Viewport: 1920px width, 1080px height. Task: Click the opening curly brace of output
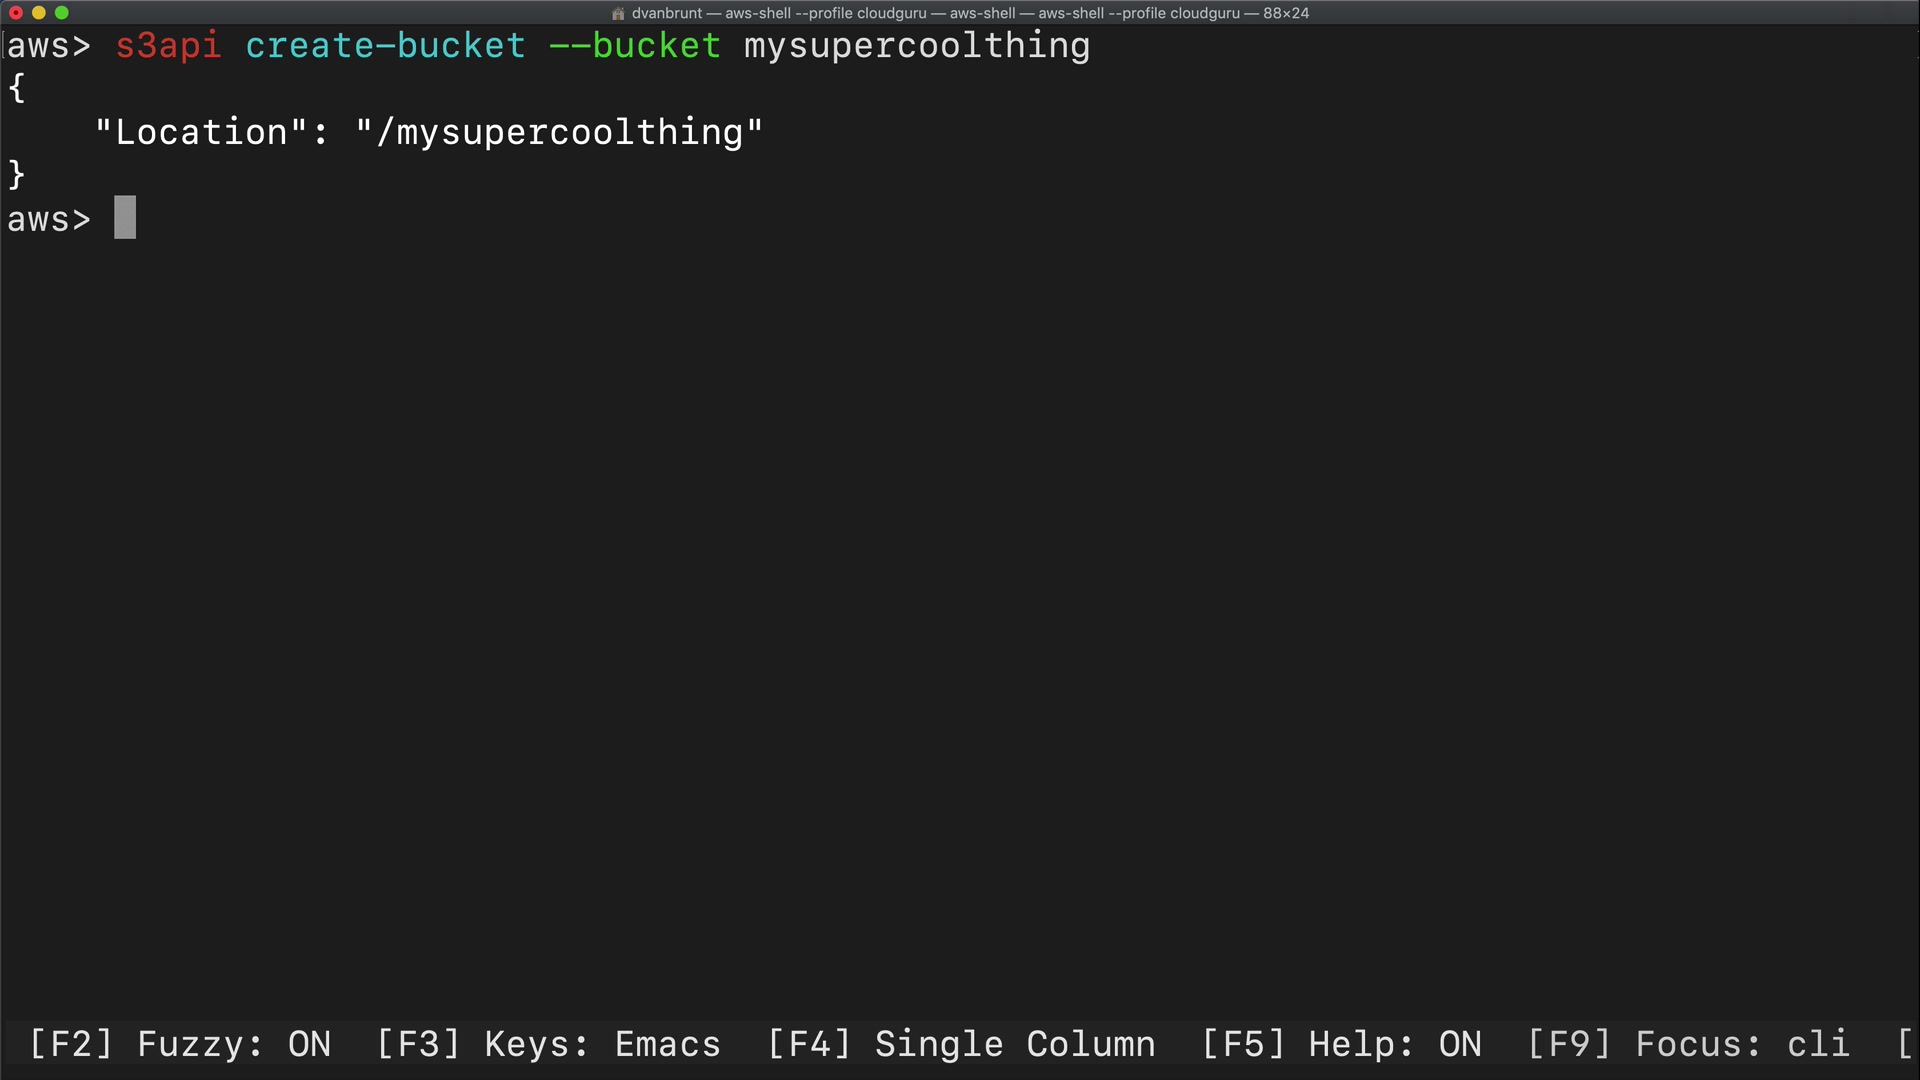point(17,89)
